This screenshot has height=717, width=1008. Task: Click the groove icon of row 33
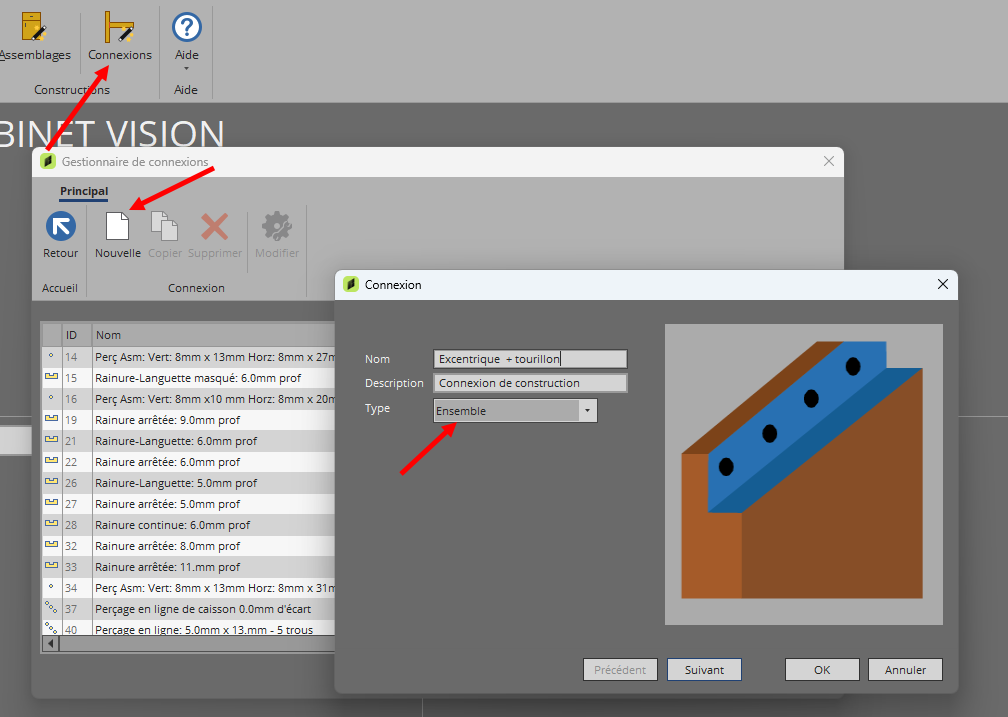pyautogui.click(x=51, y=565)
